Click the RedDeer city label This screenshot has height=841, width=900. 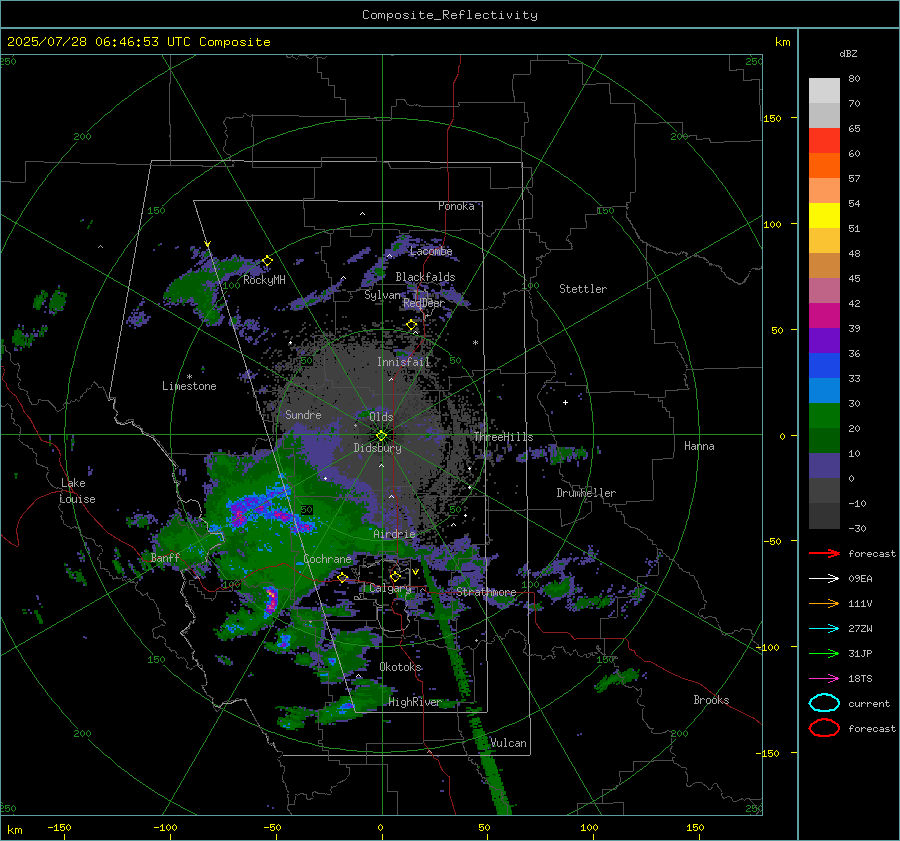click(424, 303)
